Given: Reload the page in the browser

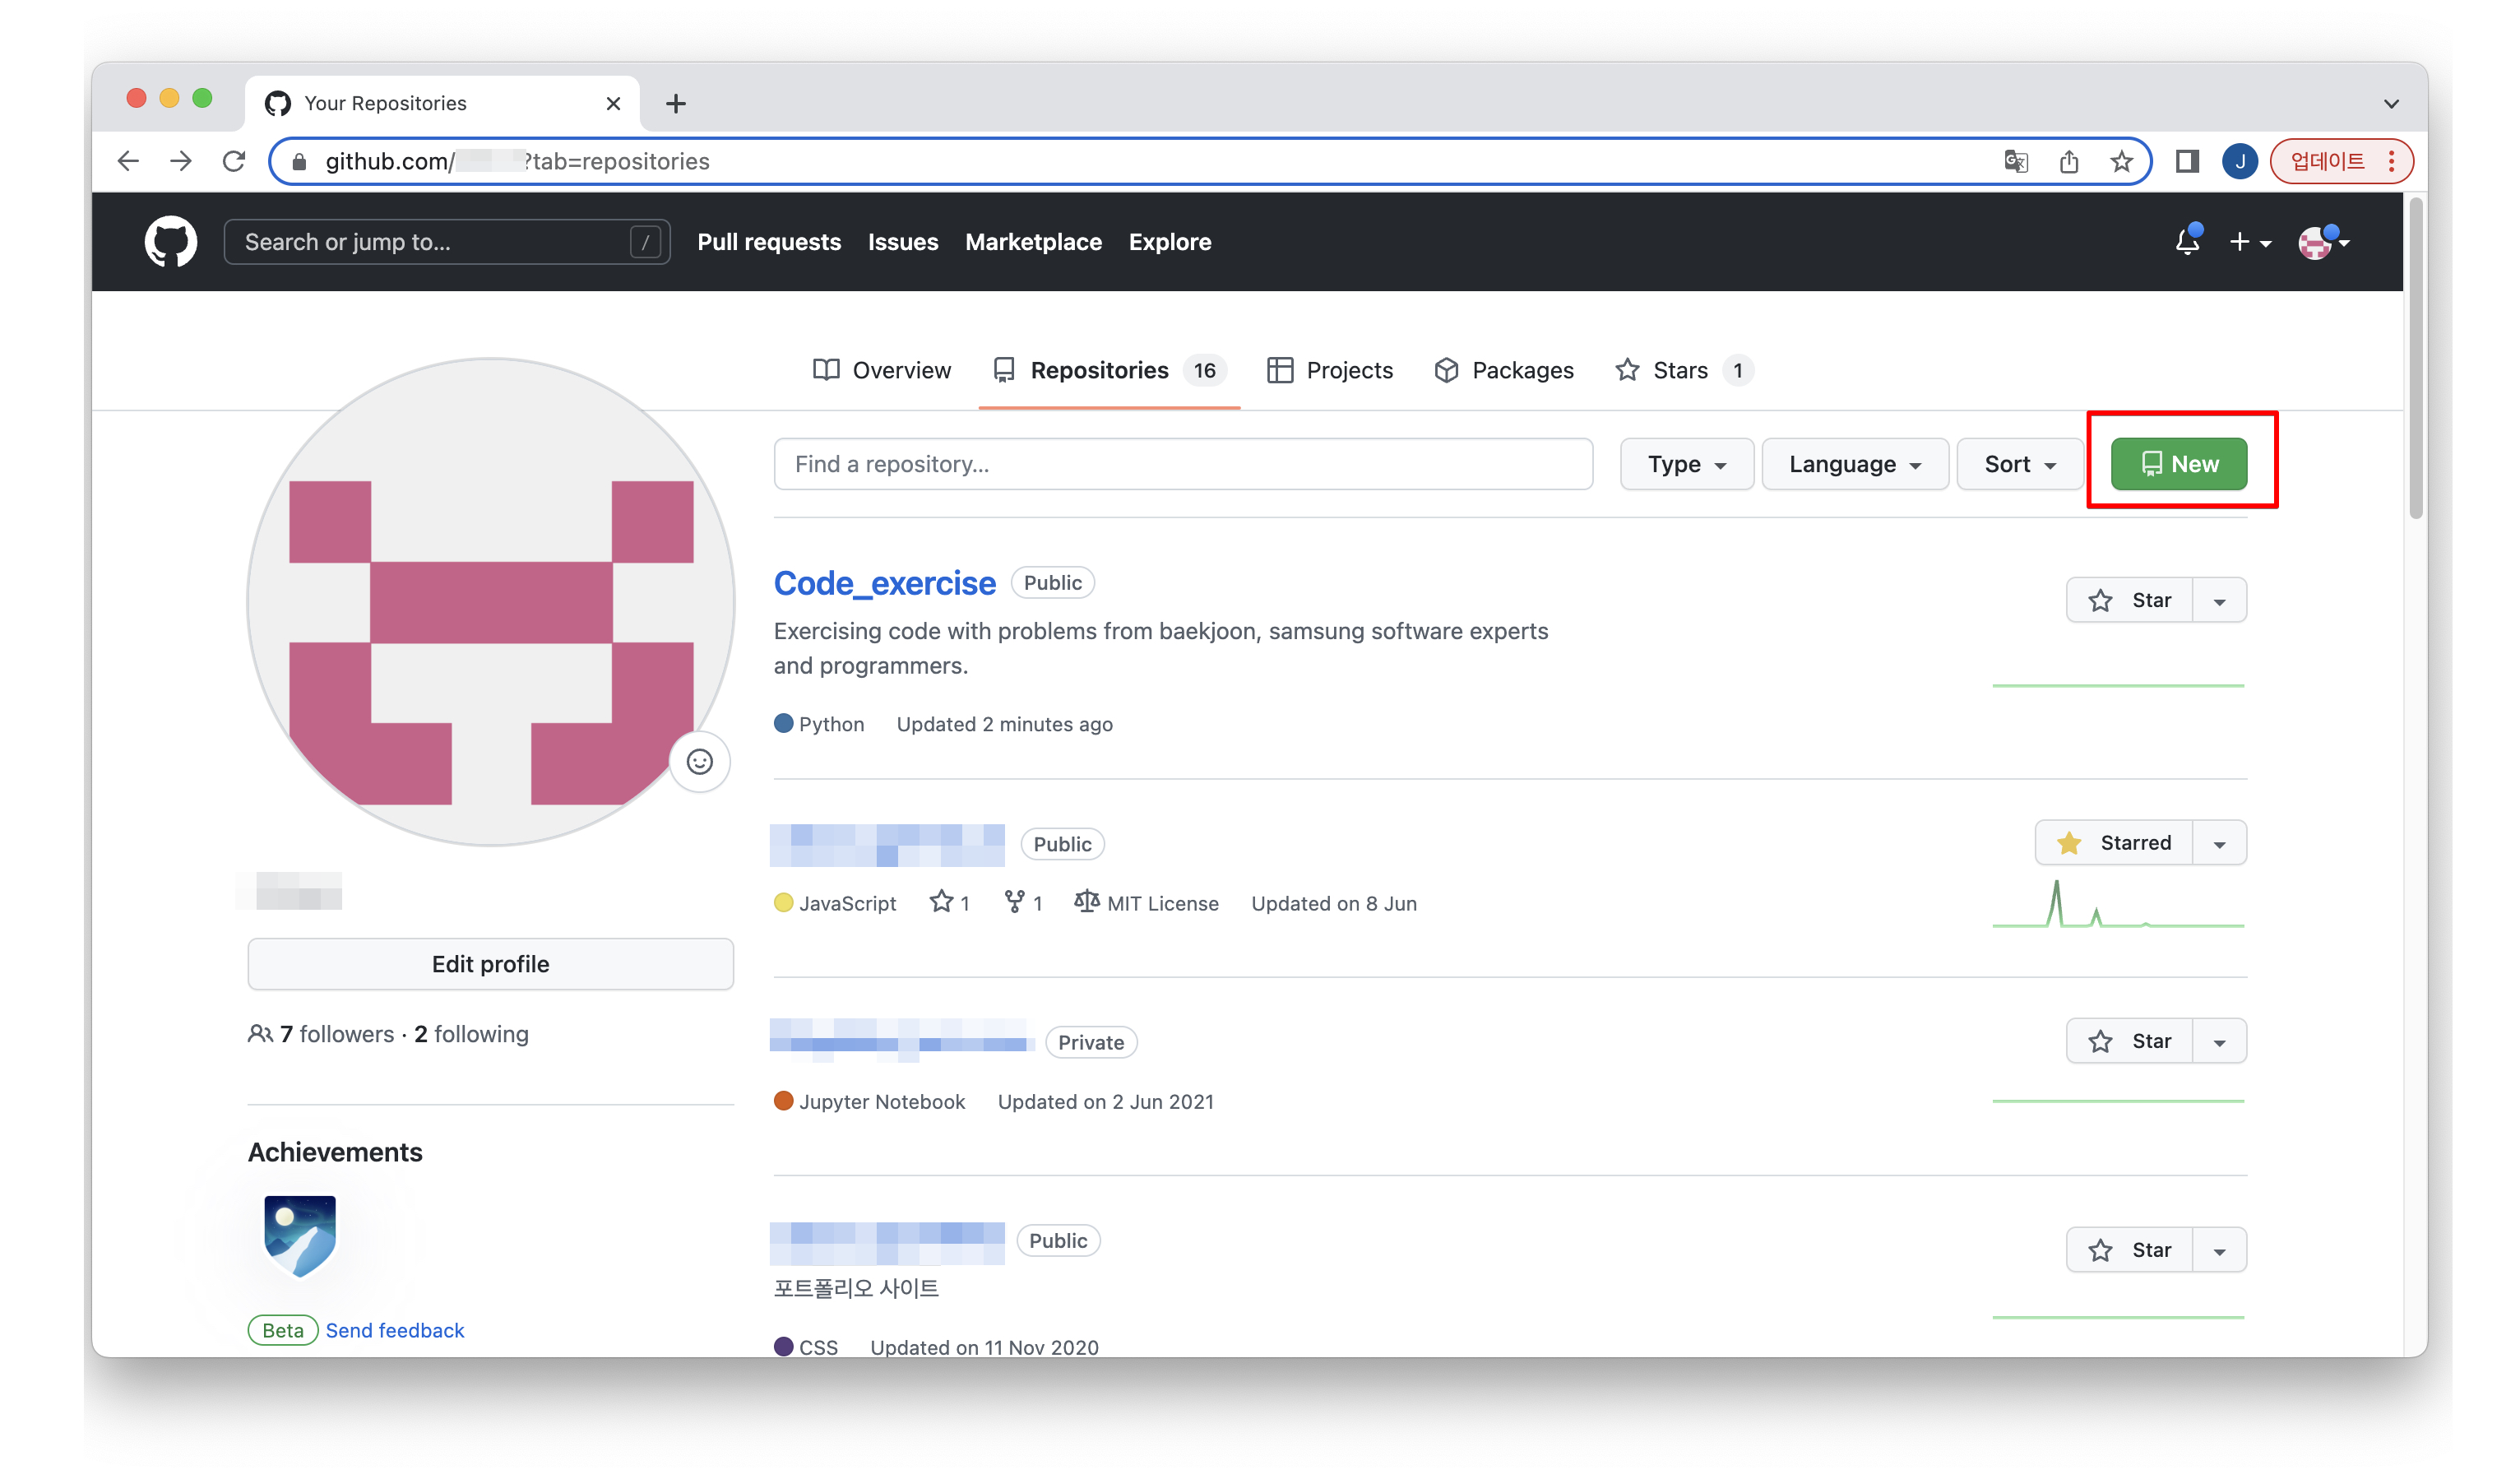Looking at the screenshot, I should [x=234, y=161].
